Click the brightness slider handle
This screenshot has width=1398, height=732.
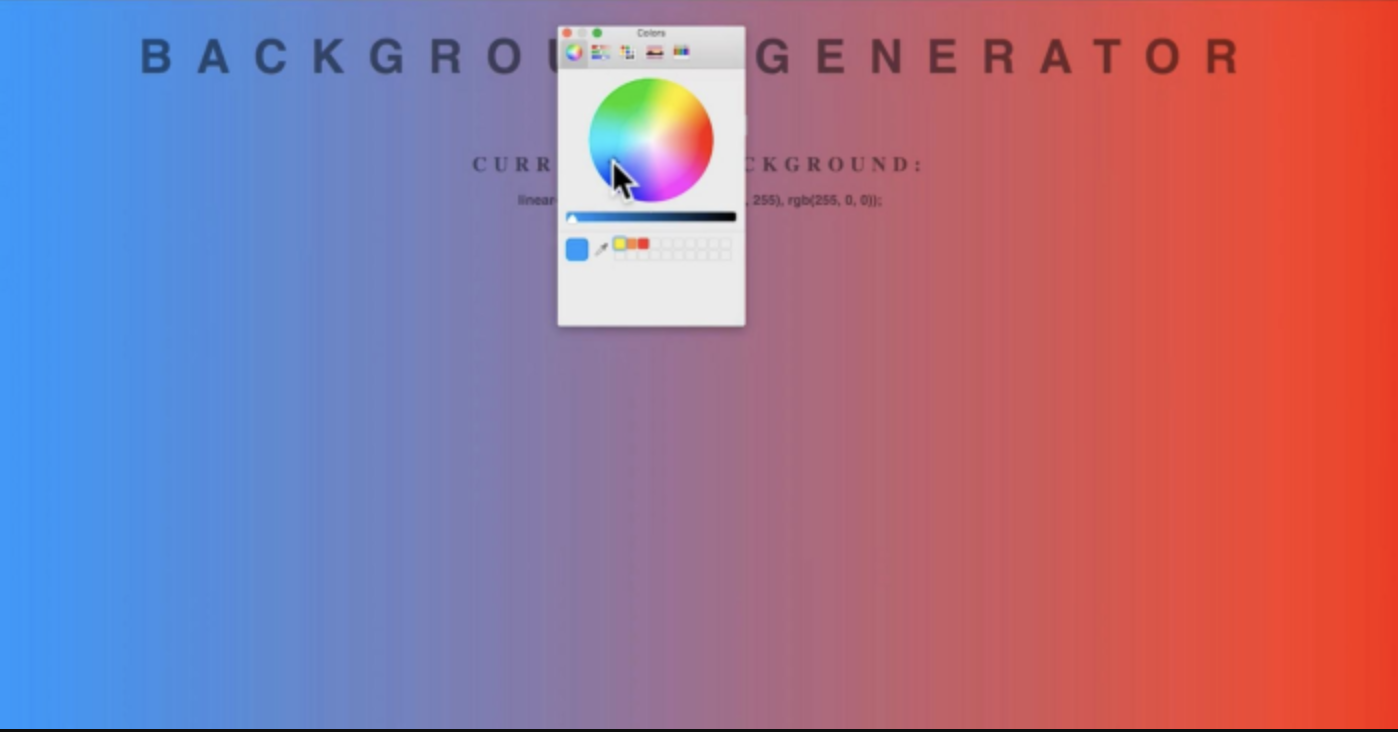point(572,218)
